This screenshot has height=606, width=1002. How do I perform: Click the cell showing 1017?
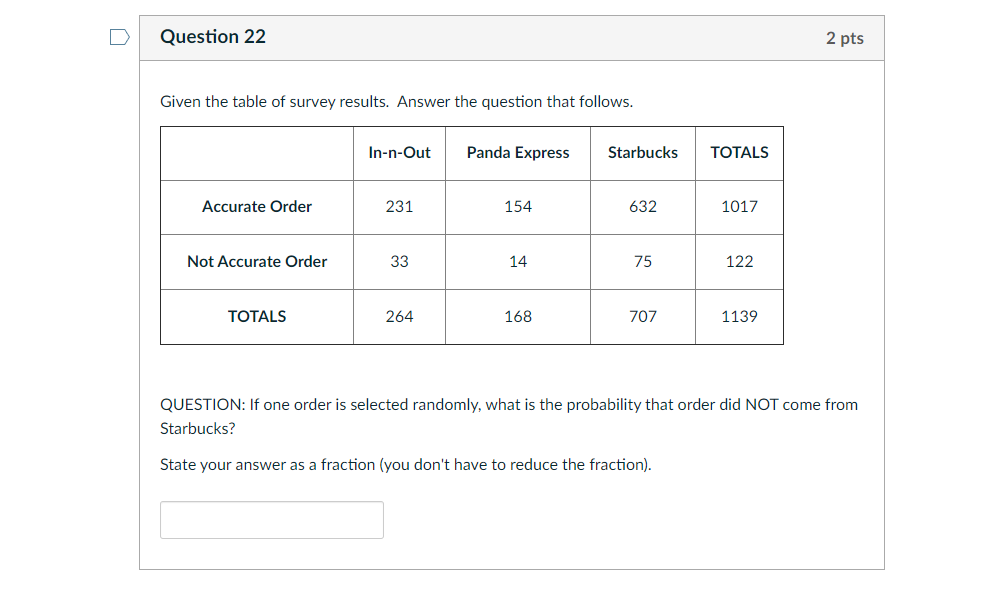point(739,207)
